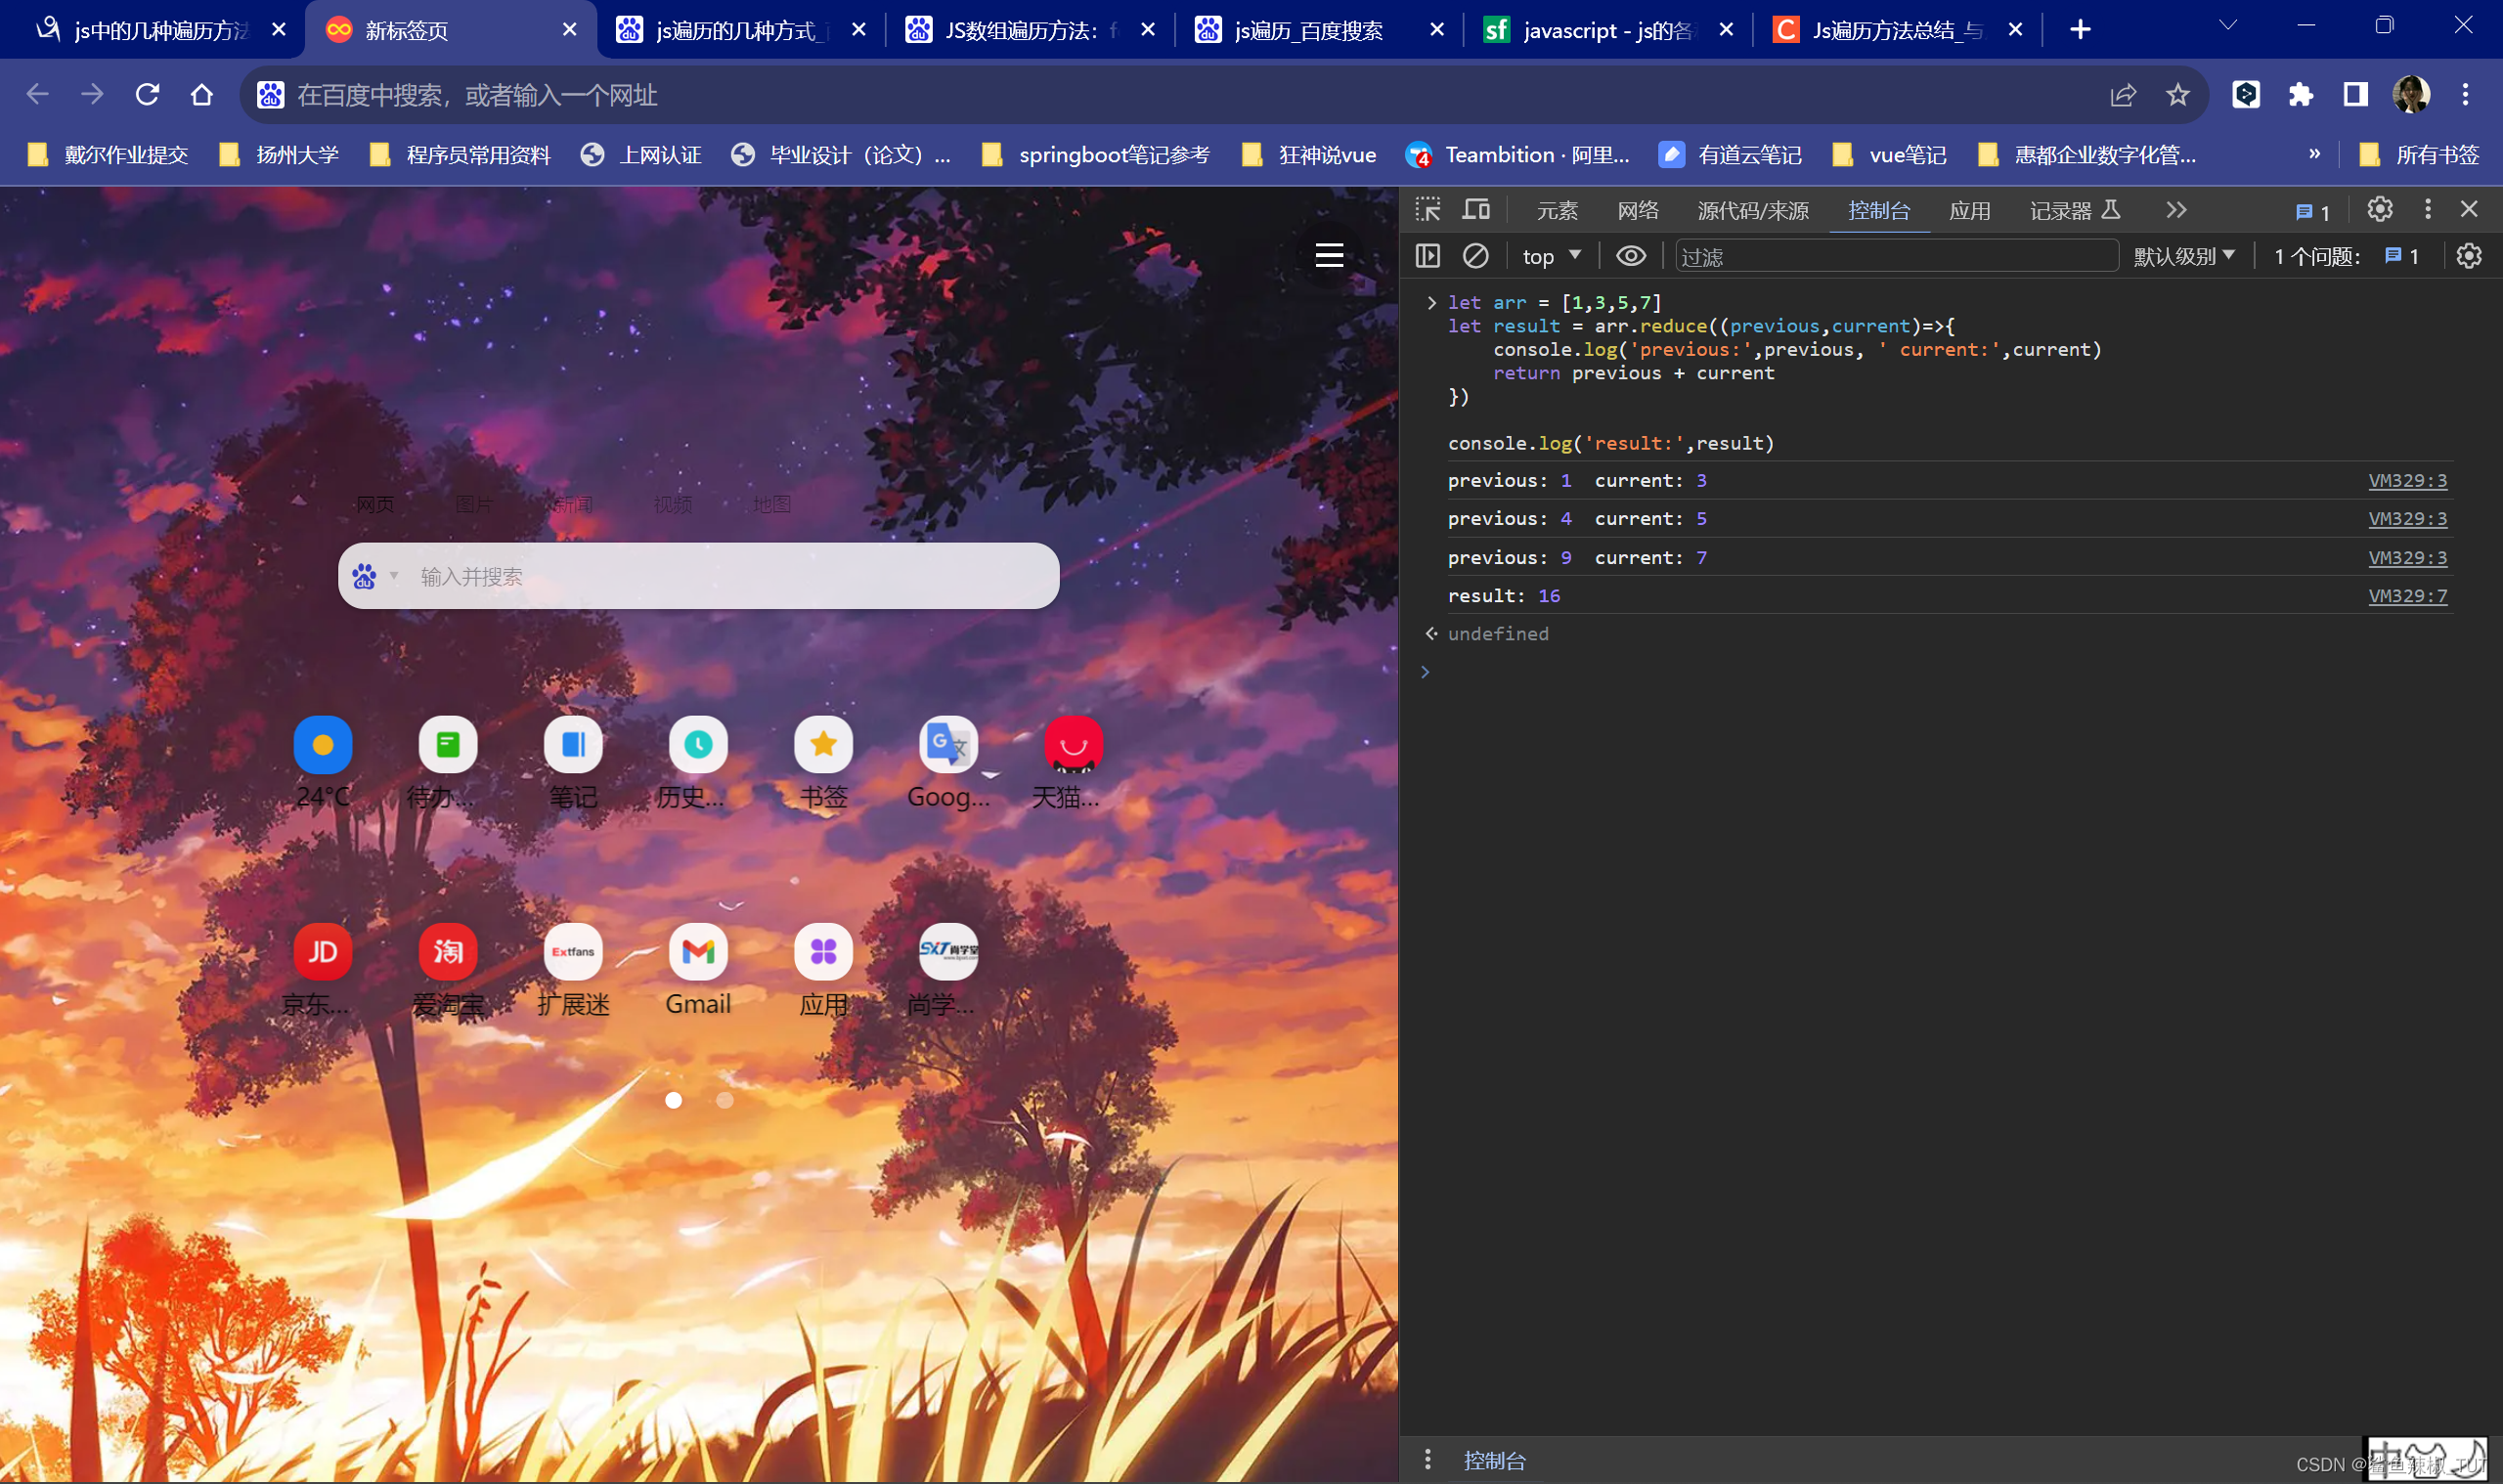This screenshot has height=1484, width=2503.
Task: Select the Console tab in DevTools
Action: [1877, 208]
